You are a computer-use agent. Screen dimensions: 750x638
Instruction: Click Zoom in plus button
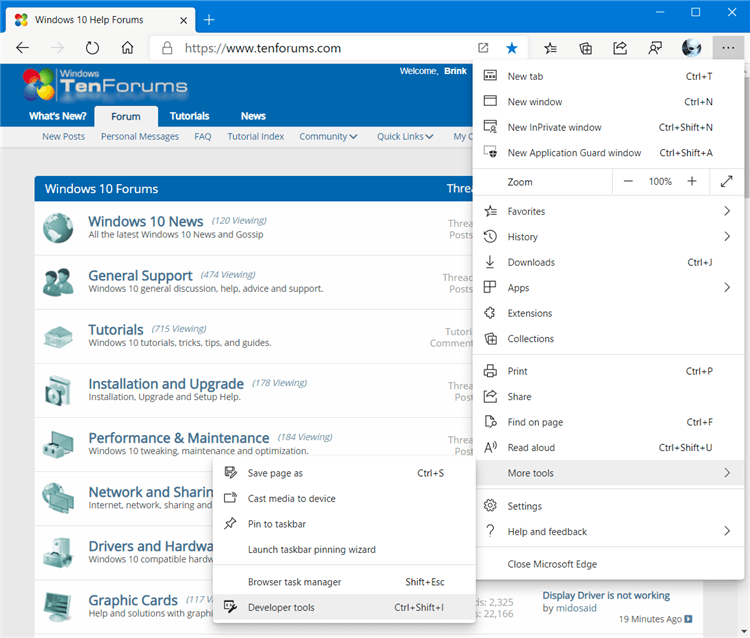point(692,181)
